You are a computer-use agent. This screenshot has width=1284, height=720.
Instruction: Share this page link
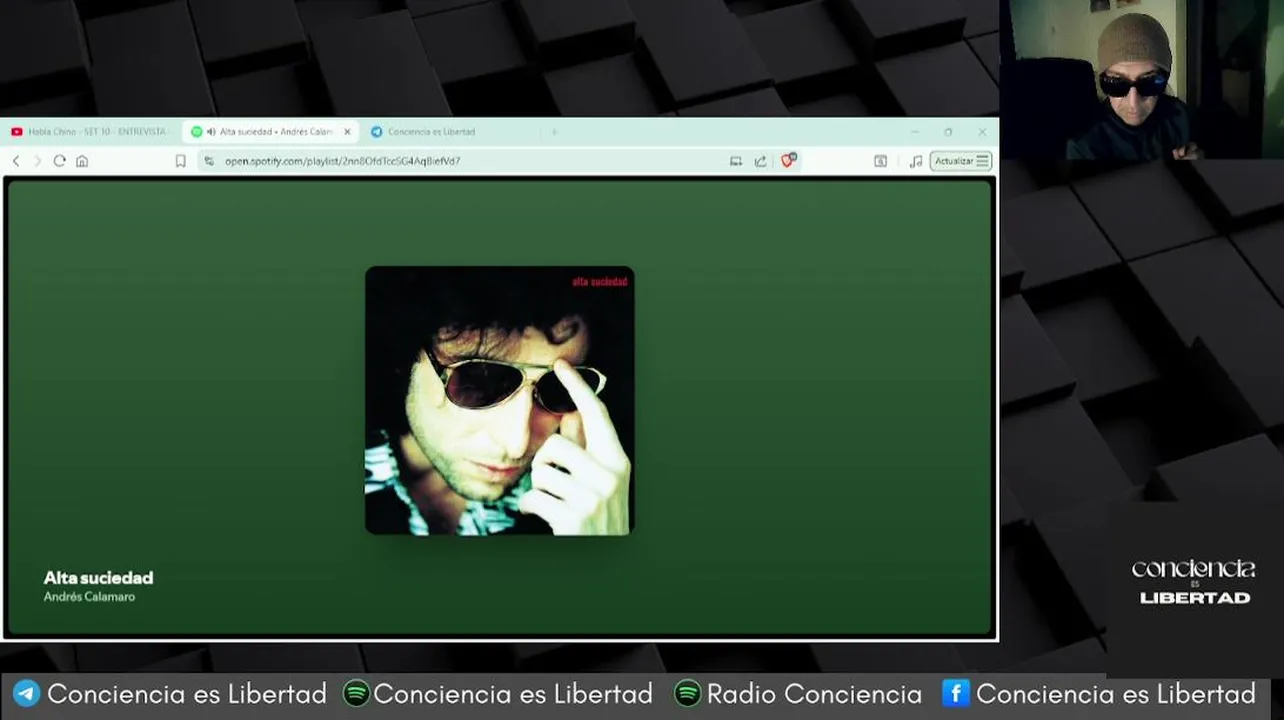(761, 161)
